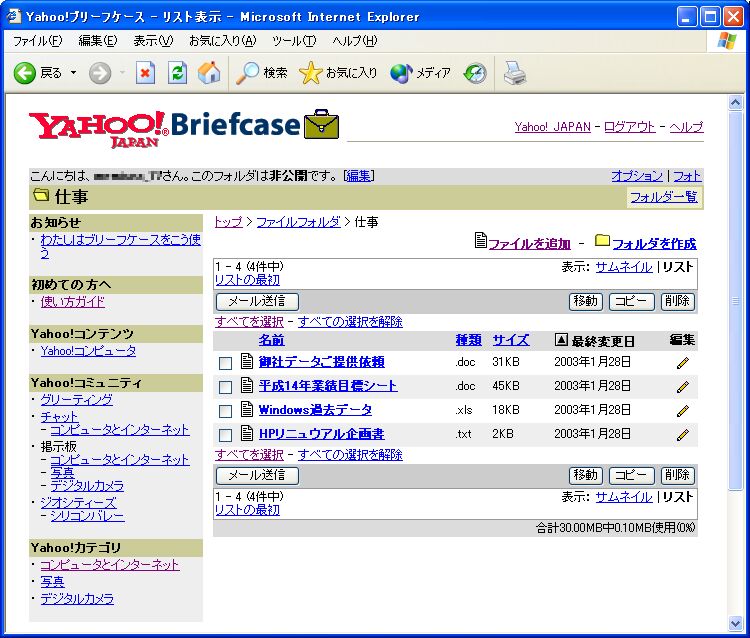Click the Stop button in IE toolbar

point(146,73)
